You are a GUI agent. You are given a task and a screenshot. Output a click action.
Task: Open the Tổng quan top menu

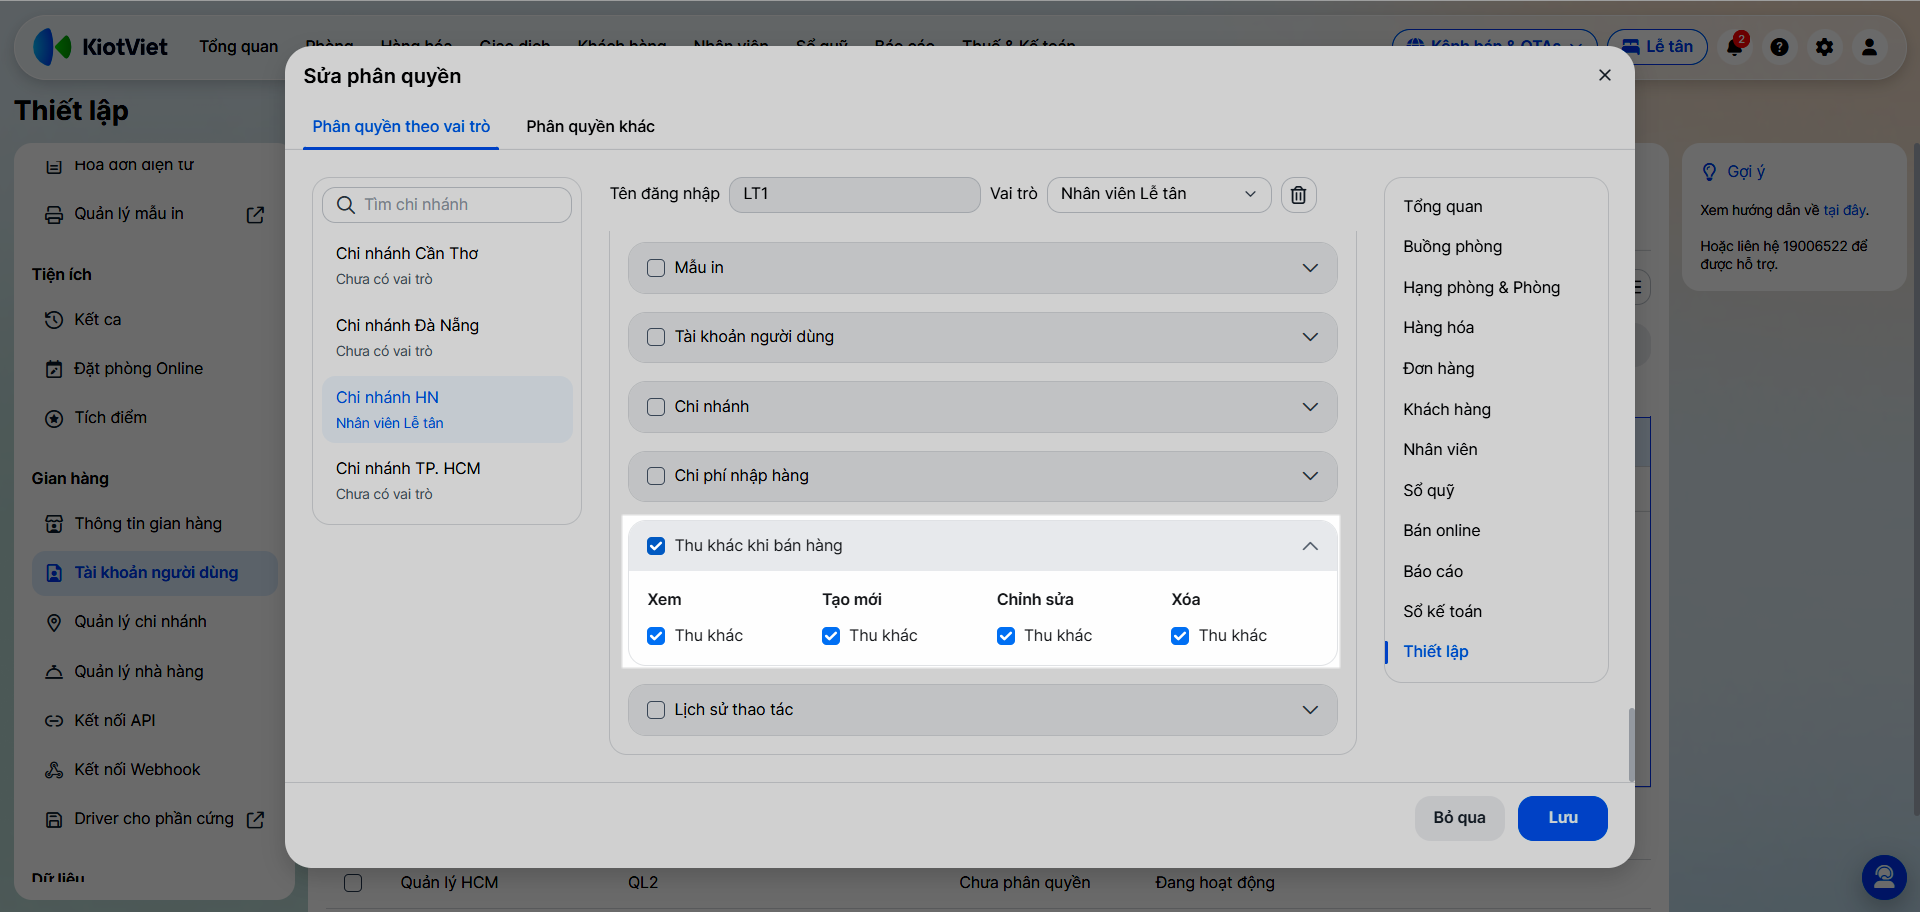click(238, 47)
